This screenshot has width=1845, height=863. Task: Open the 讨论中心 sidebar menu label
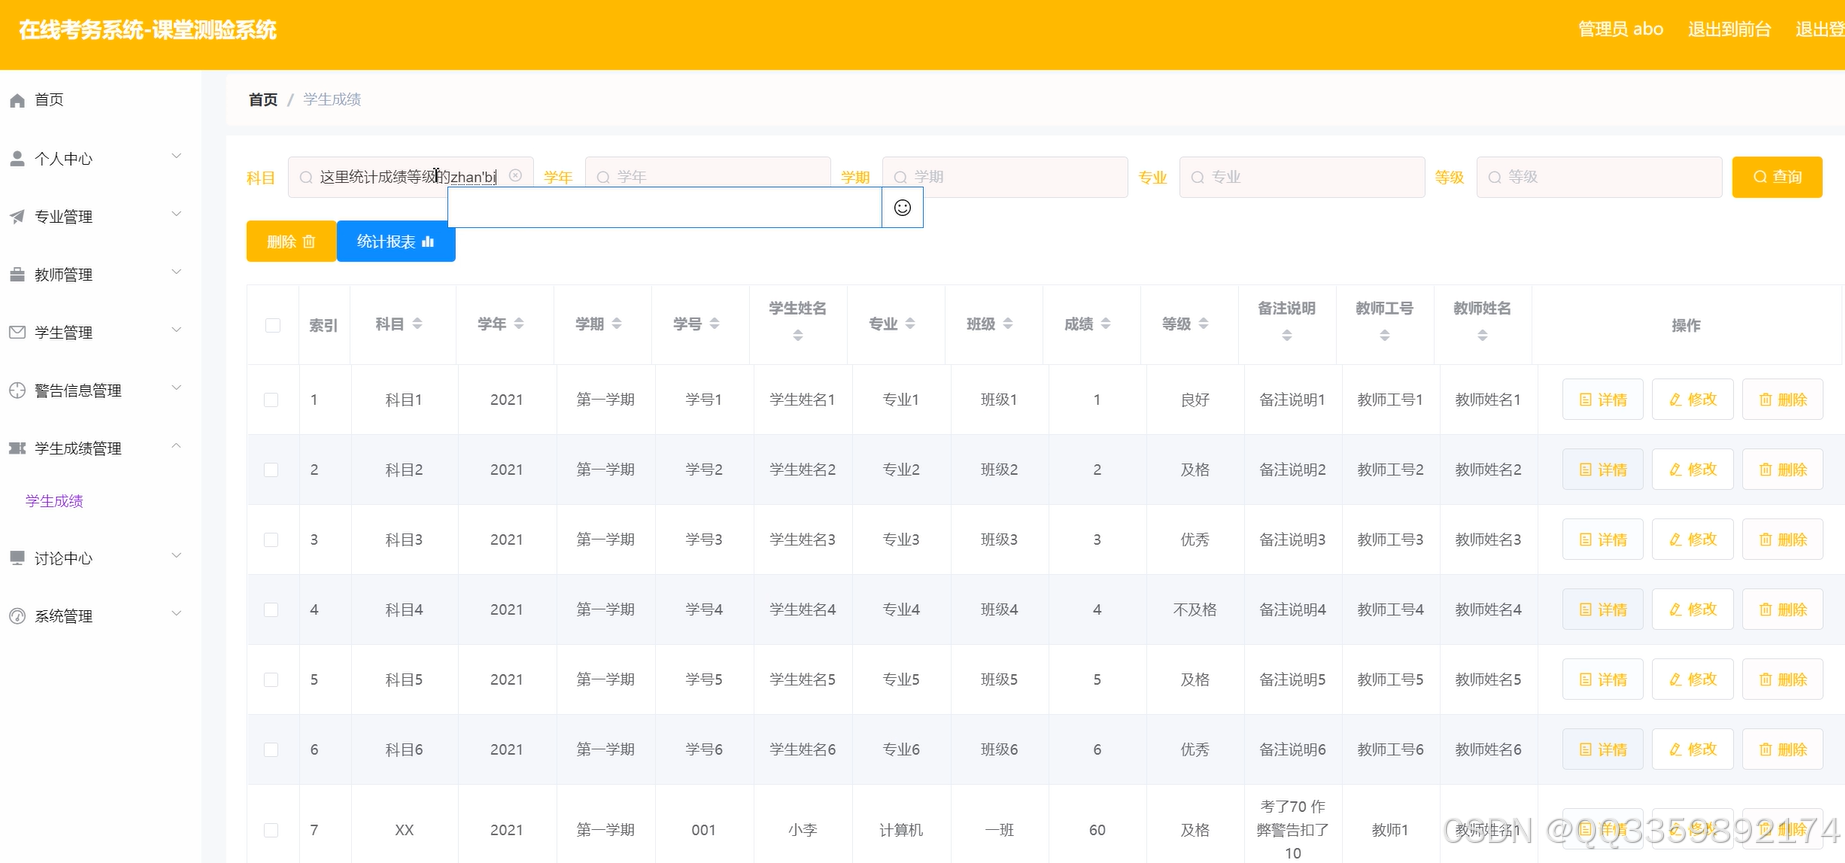(x=64, y=559)
